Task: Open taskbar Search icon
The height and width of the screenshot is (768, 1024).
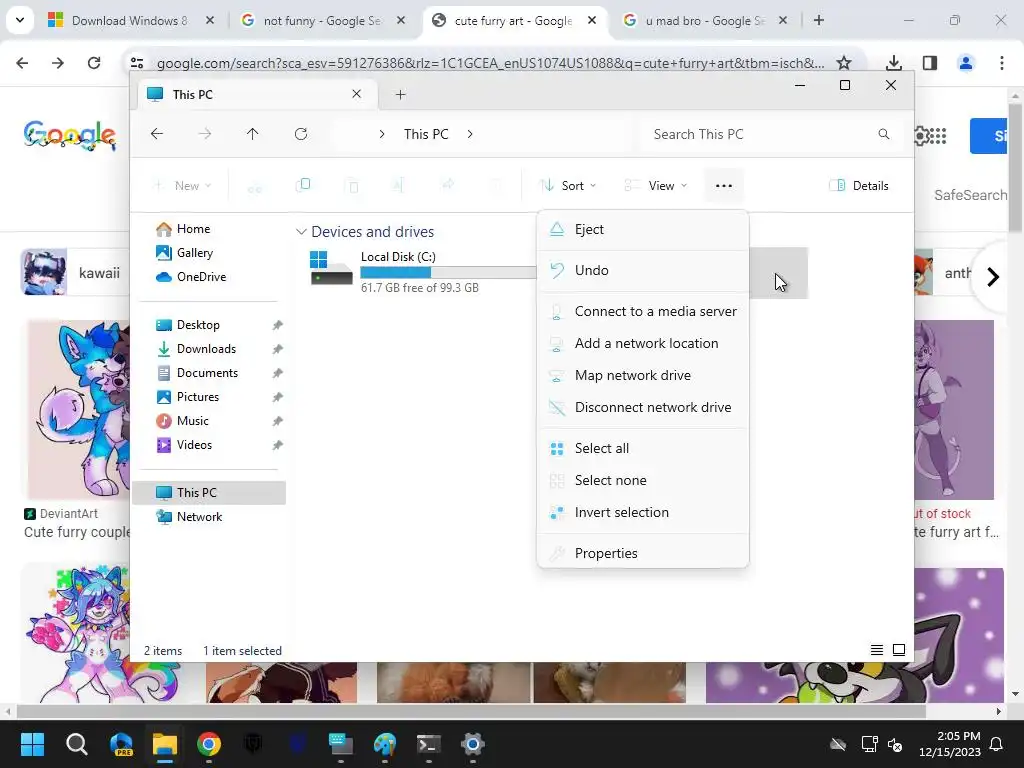Action: tap(76, 744)
